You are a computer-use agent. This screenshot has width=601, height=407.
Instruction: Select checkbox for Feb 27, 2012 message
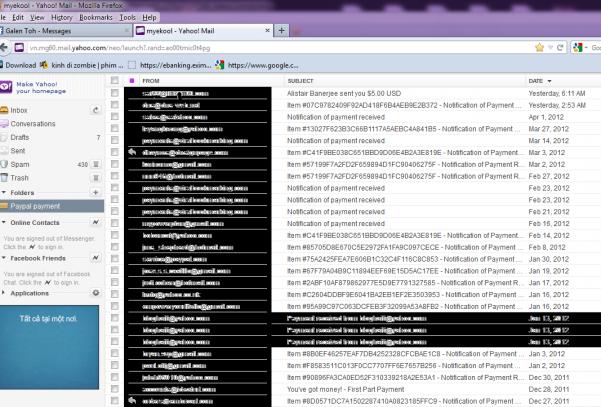(x=115, y=176)
